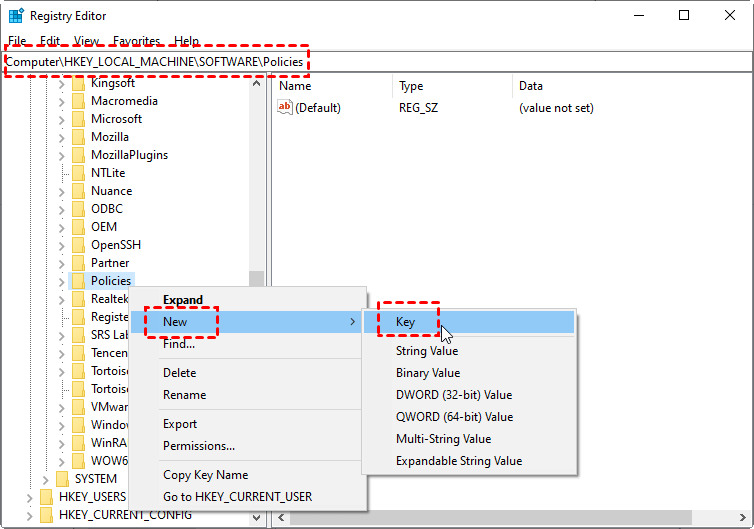Click the OpenSSH folder icon
This screenshot has width=754, height=529.
pos(78,245)
